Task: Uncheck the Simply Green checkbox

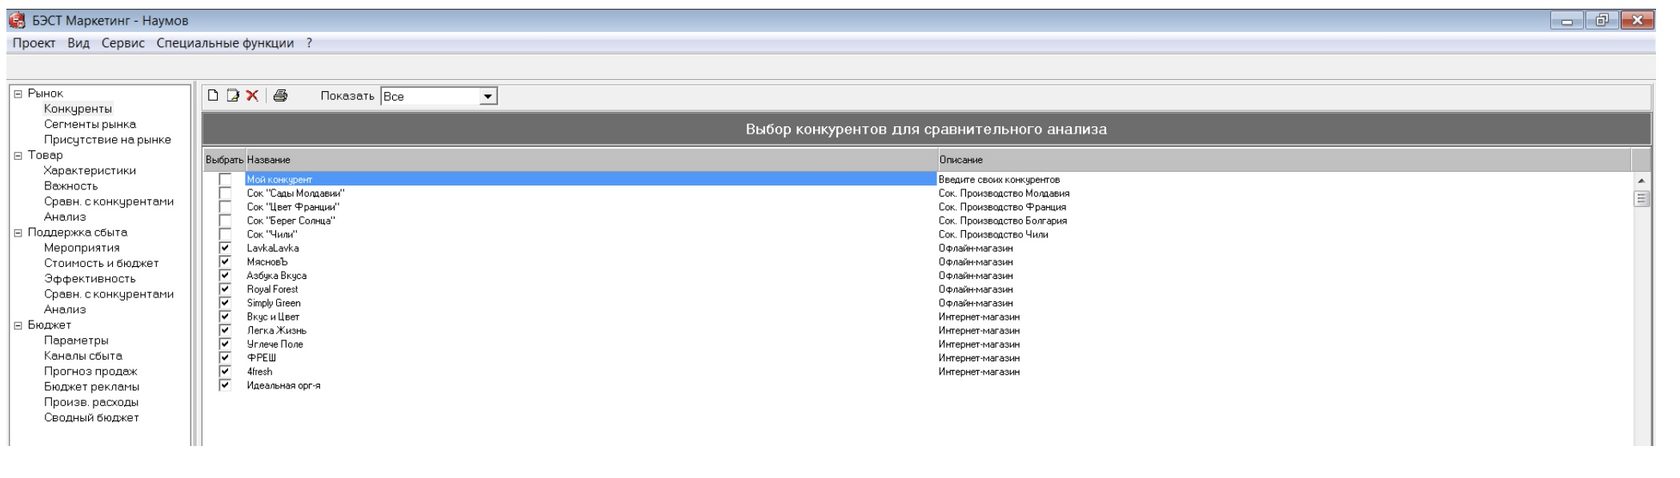Action: [x=225, y=303]
